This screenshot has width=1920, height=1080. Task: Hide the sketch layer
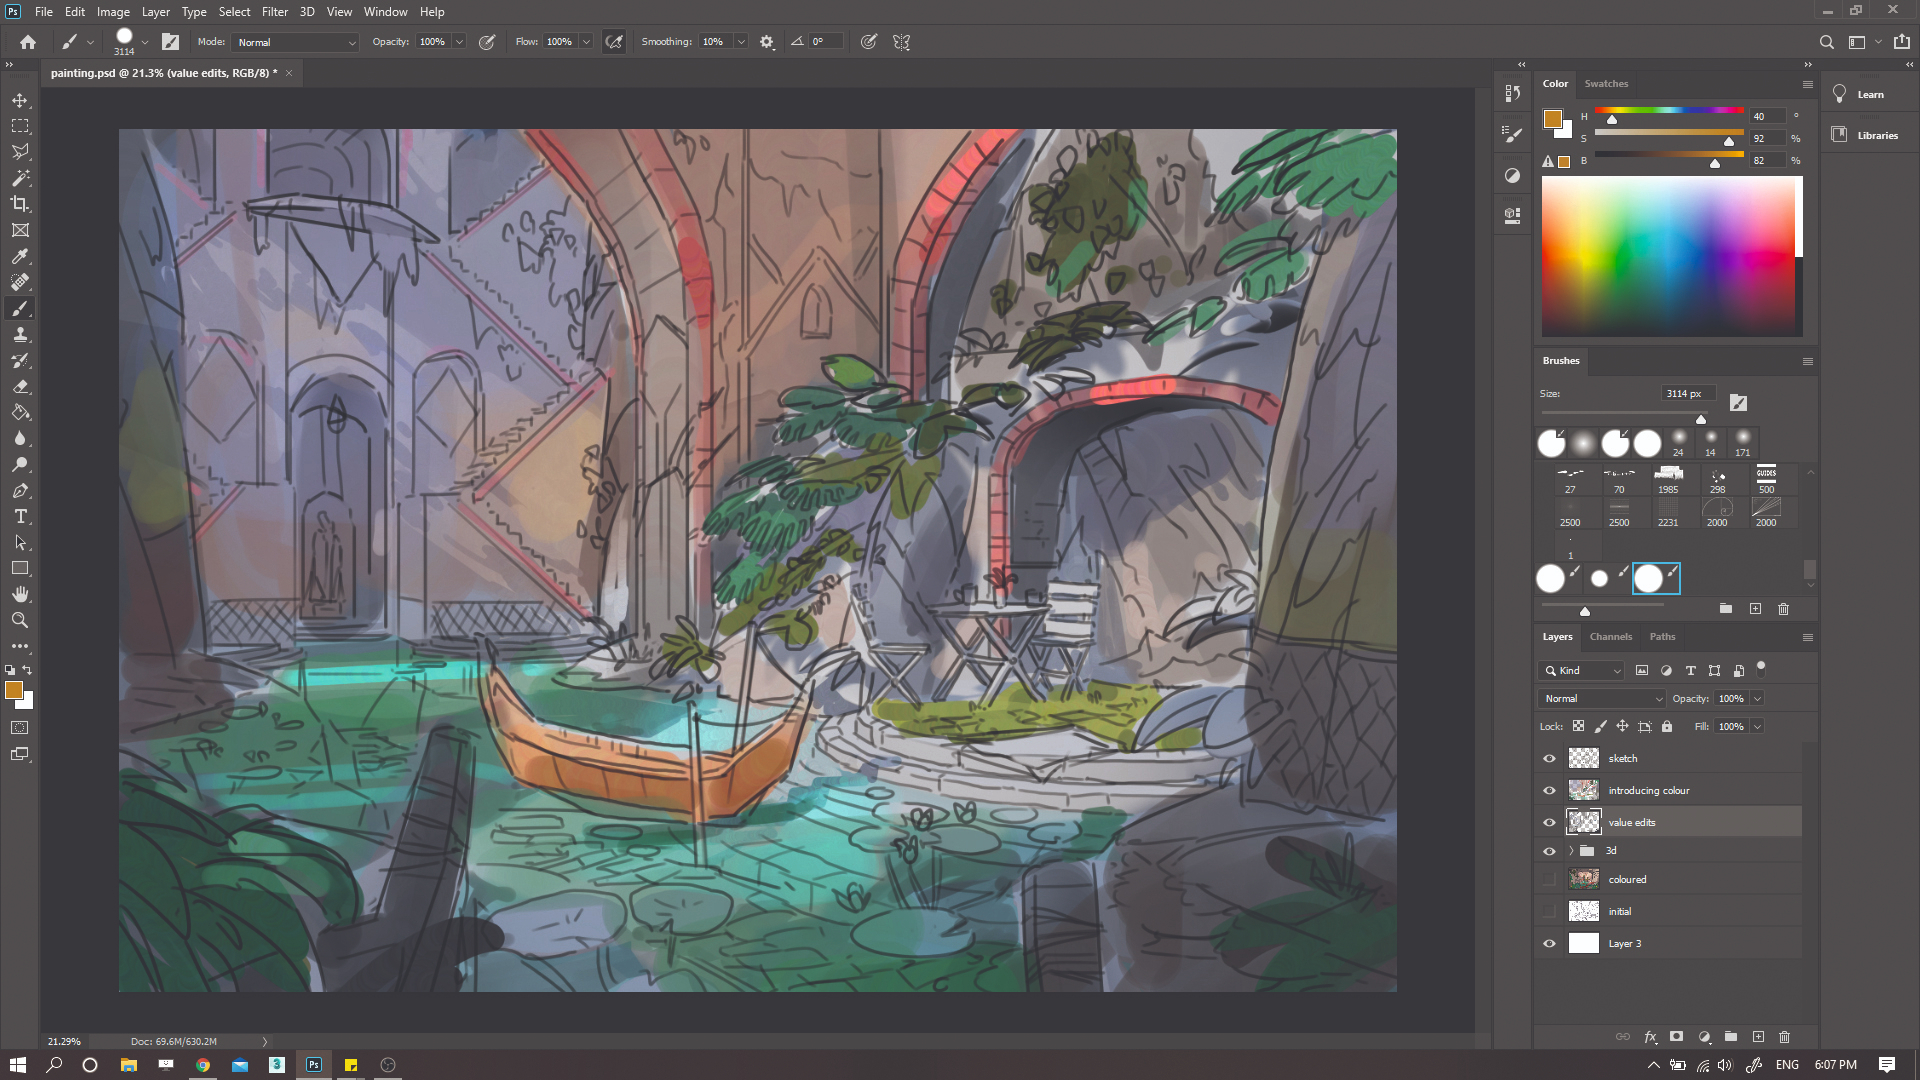(x=1549, y=758)
